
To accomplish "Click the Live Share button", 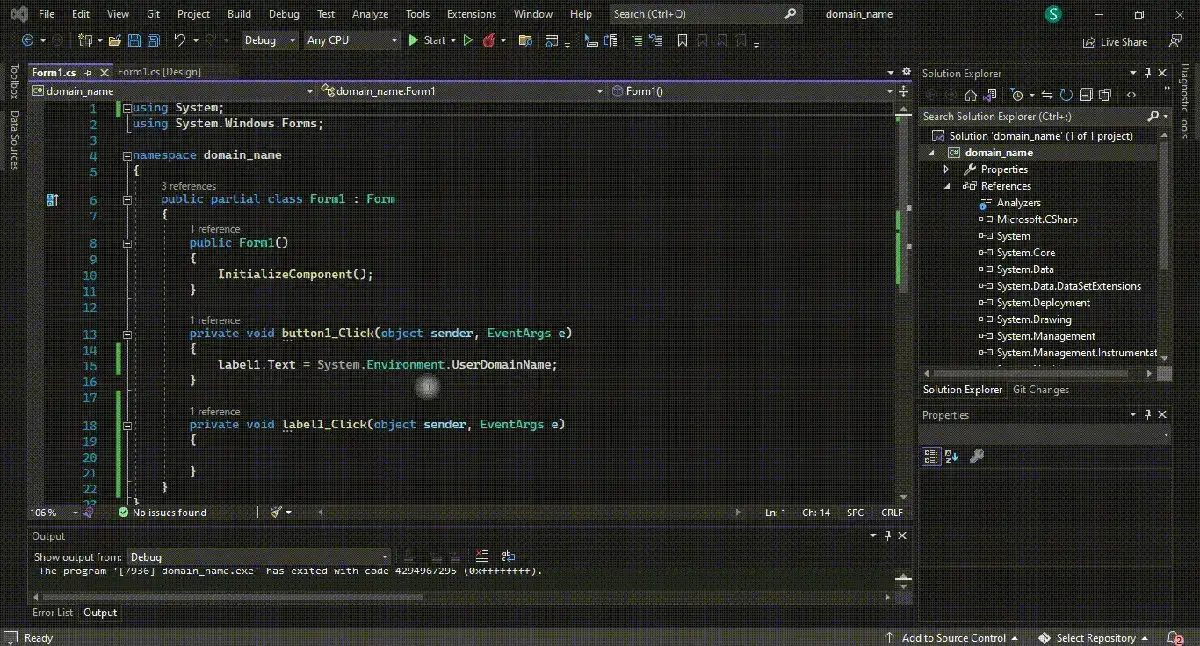I will click(1115, 42).
